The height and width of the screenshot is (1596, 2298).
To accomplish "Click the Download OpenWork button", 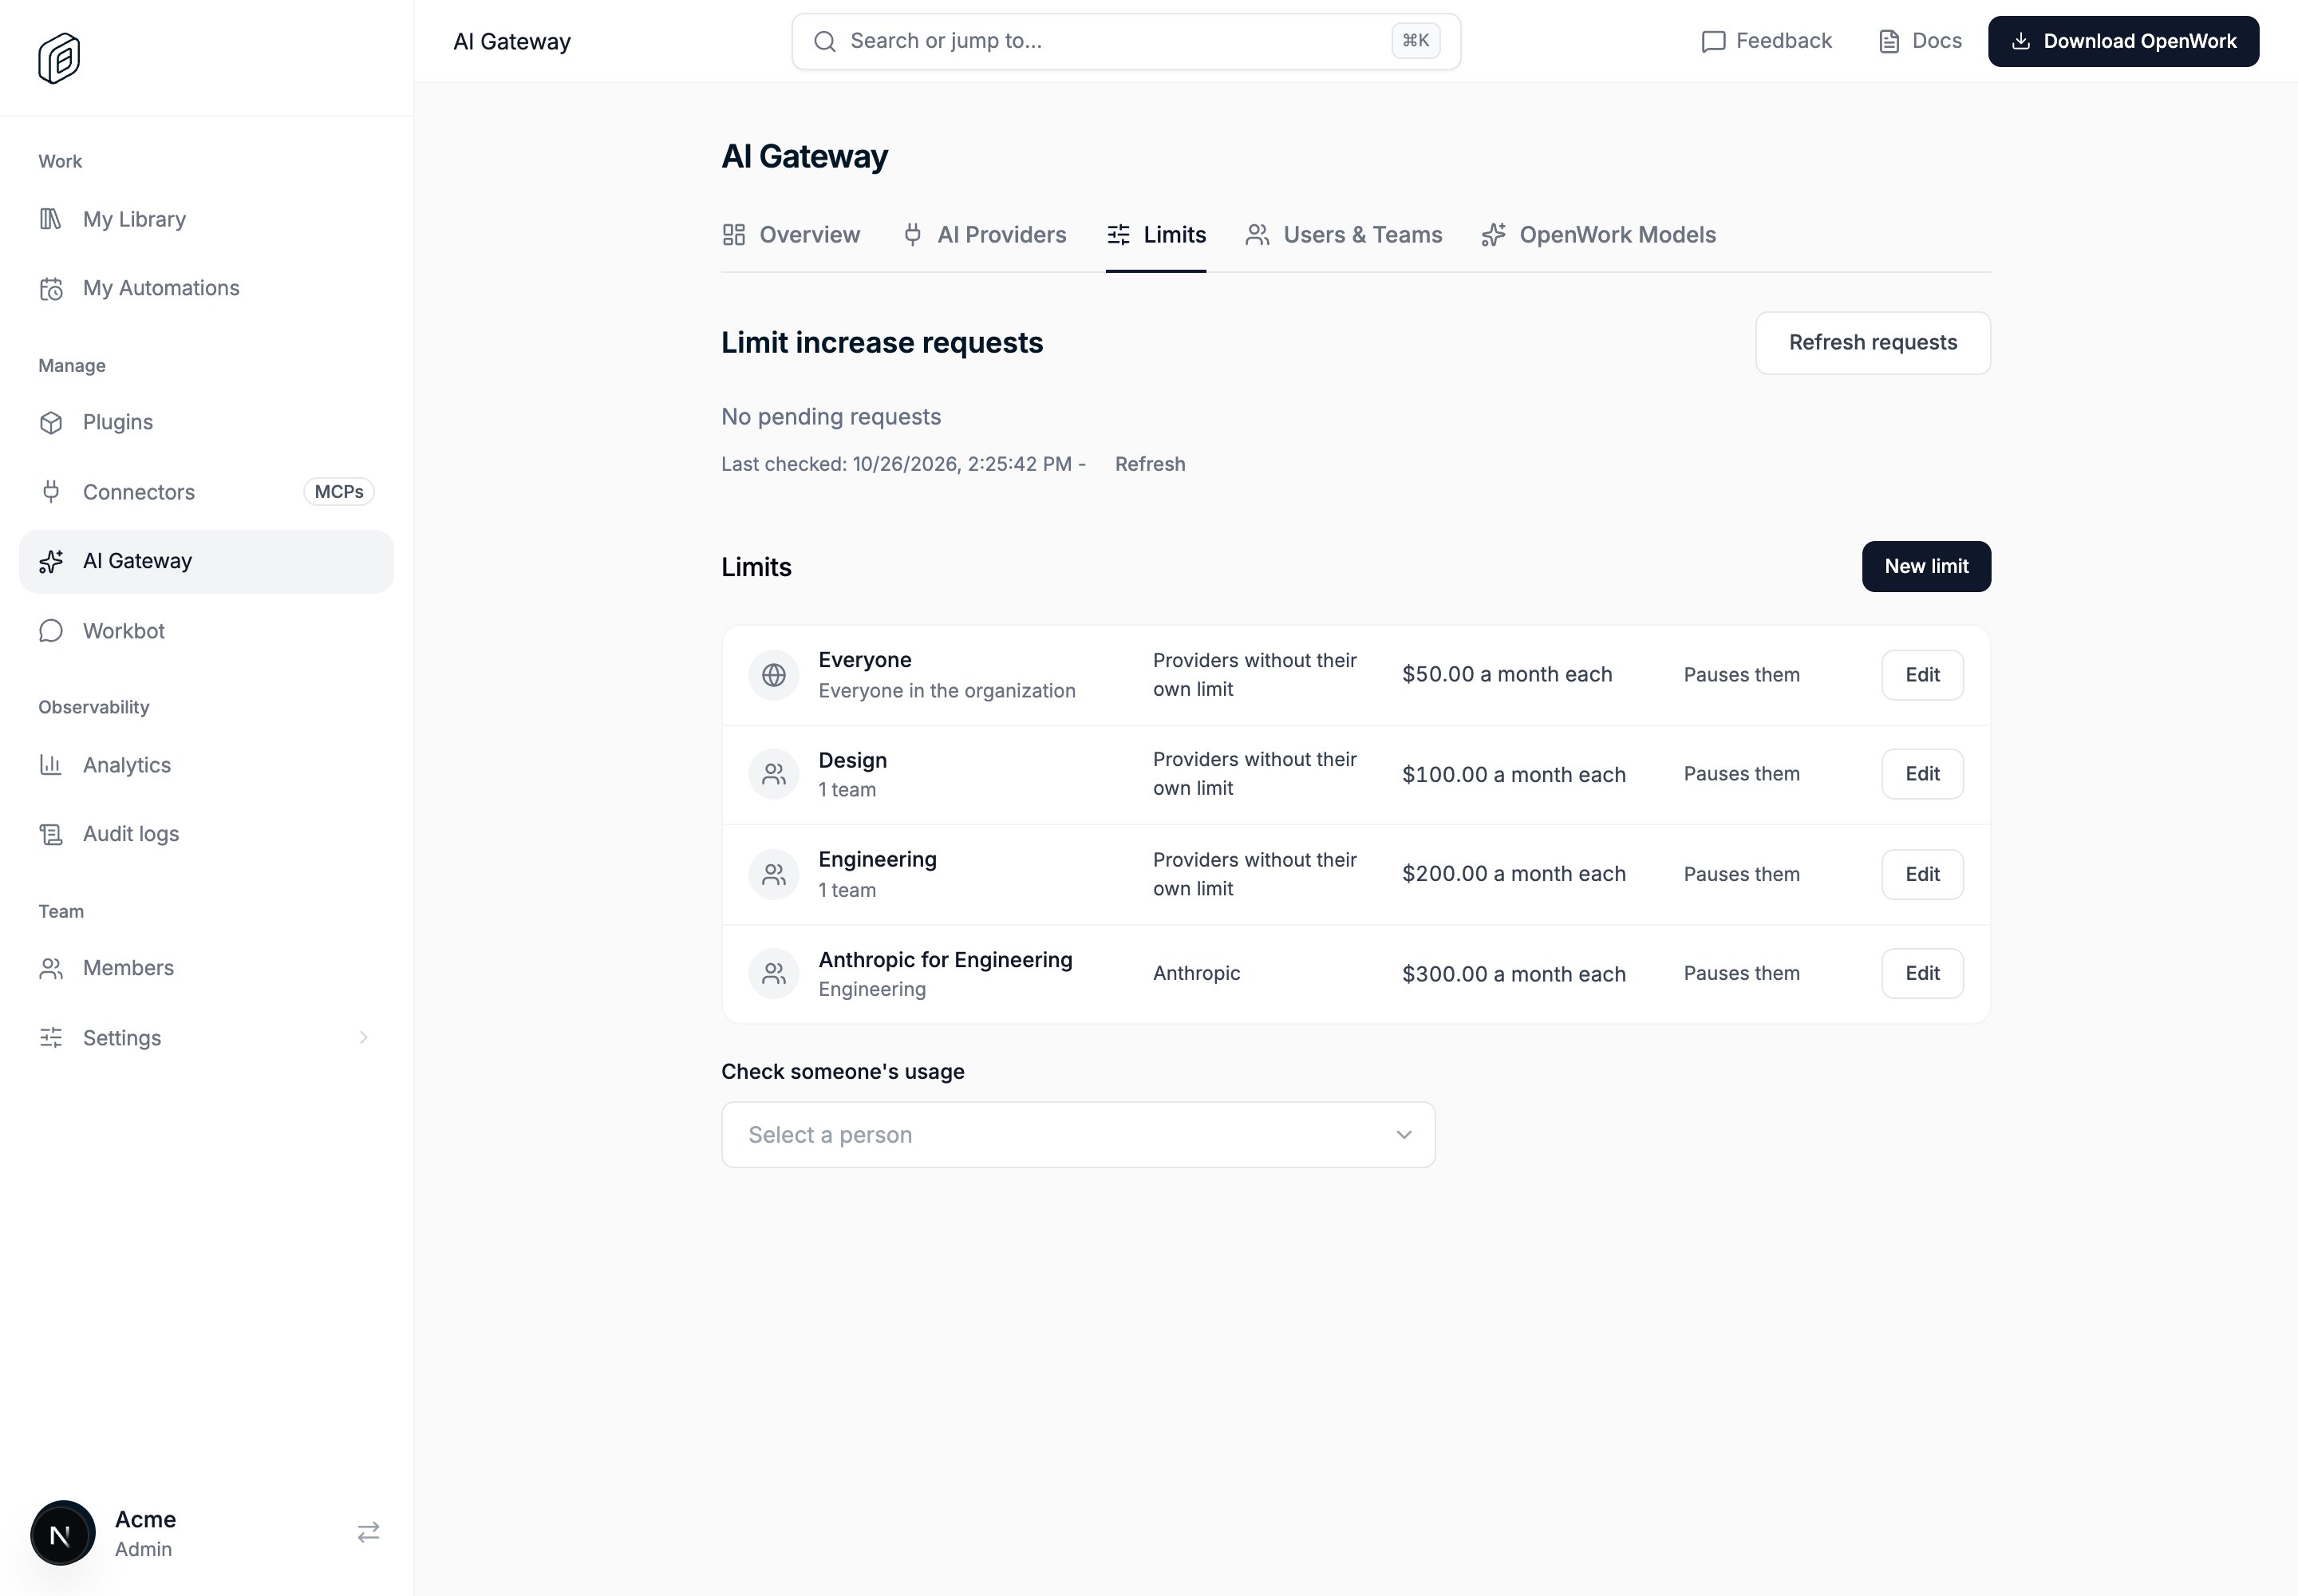I will point(2124,41).
